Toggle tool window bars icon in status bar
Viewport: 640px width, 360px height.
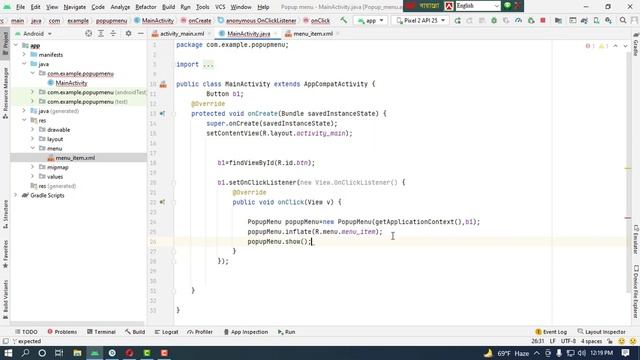click(5, 341)
